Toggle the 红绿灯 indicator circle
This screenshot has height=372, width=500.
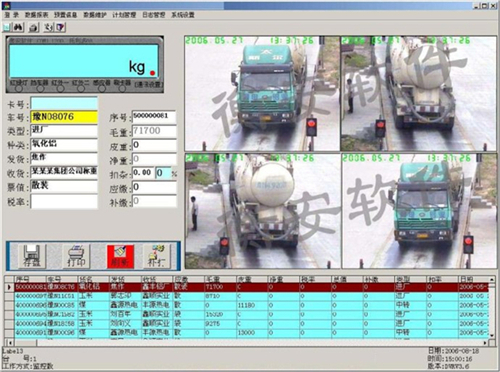[x=19, y=88]
